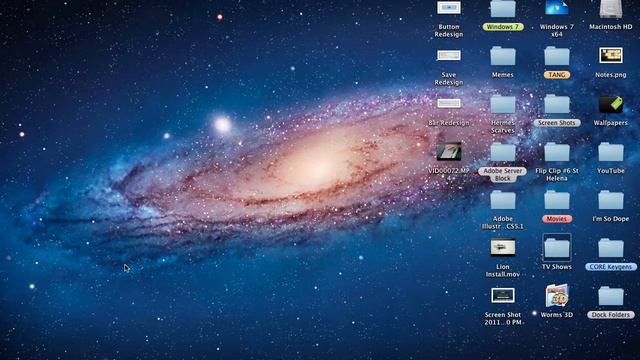Click the 'Bar Redesign' label text
The image size is (640, 360).
tap(449, 123)
